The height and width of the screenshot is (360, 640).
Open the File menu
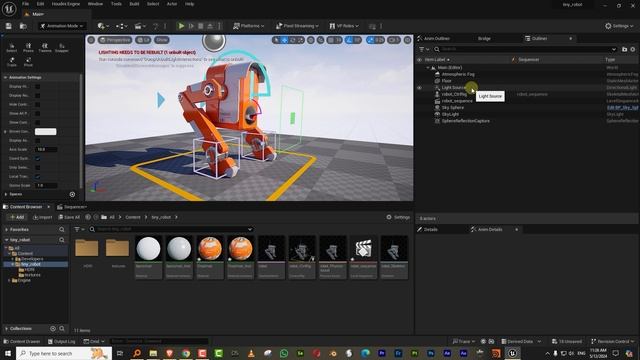25,4
